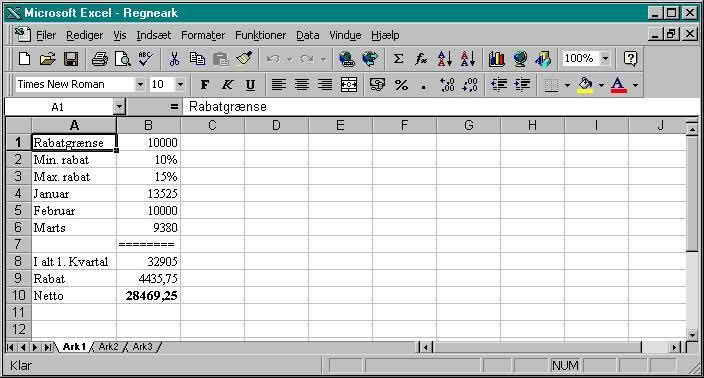The image size is (704, 378).
Task: Open the Chart Wizard icon
Action: pyautogui.click(x=497, y=59)
